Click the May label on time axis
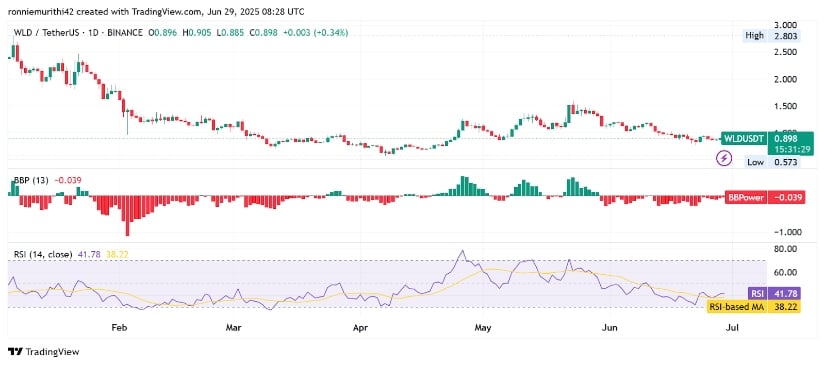This screenshot has width=825, height=365. [482, 329]
